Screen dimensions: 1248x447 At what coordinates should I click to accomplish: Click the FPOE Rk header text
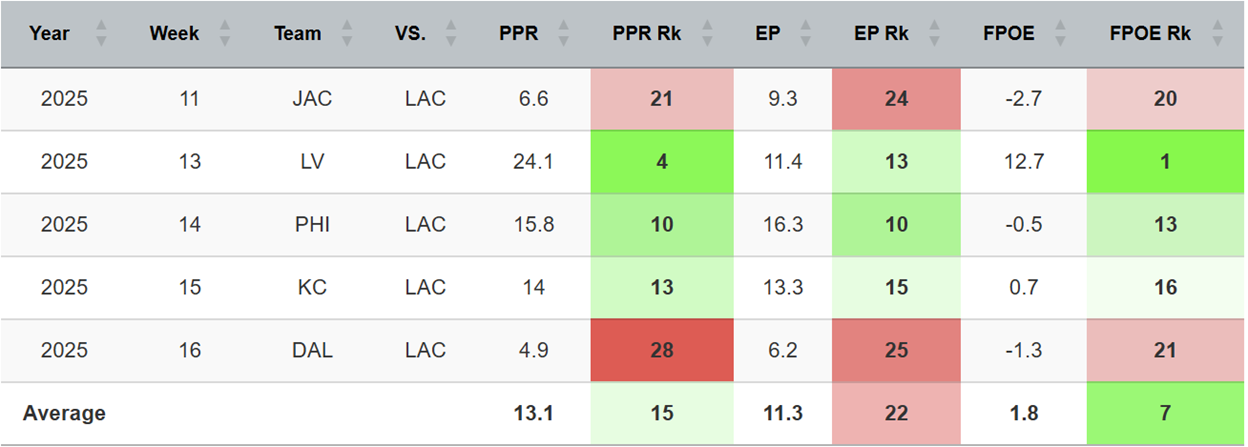(x=1150, y=34)
